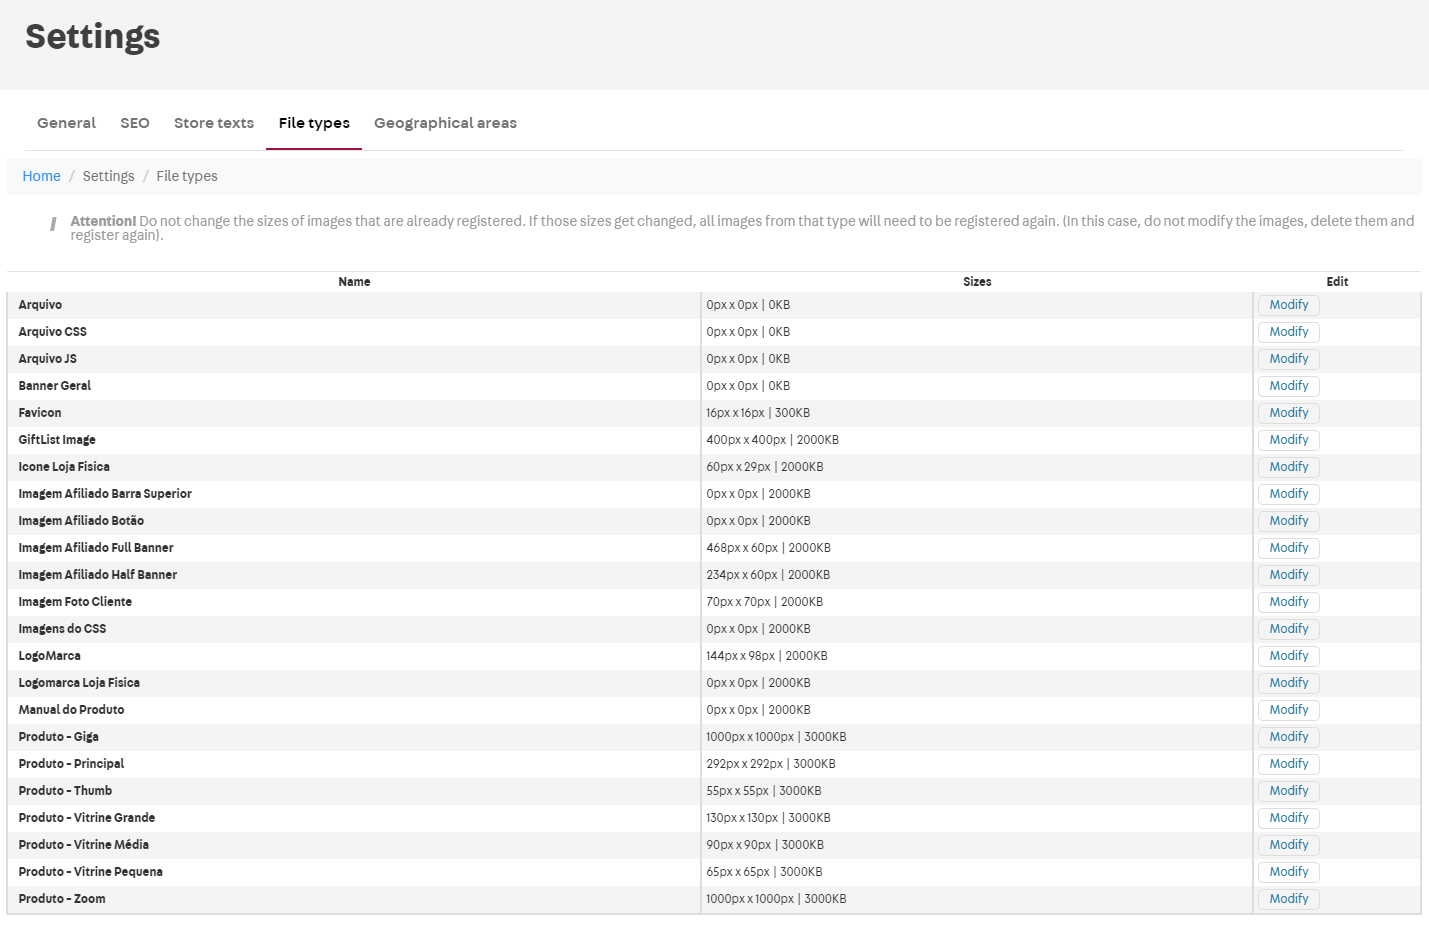The height and width of the screenshot is (926, 1429).
Task: Modify the Arquivo CSS file type
Action: tap(1288, 332)
